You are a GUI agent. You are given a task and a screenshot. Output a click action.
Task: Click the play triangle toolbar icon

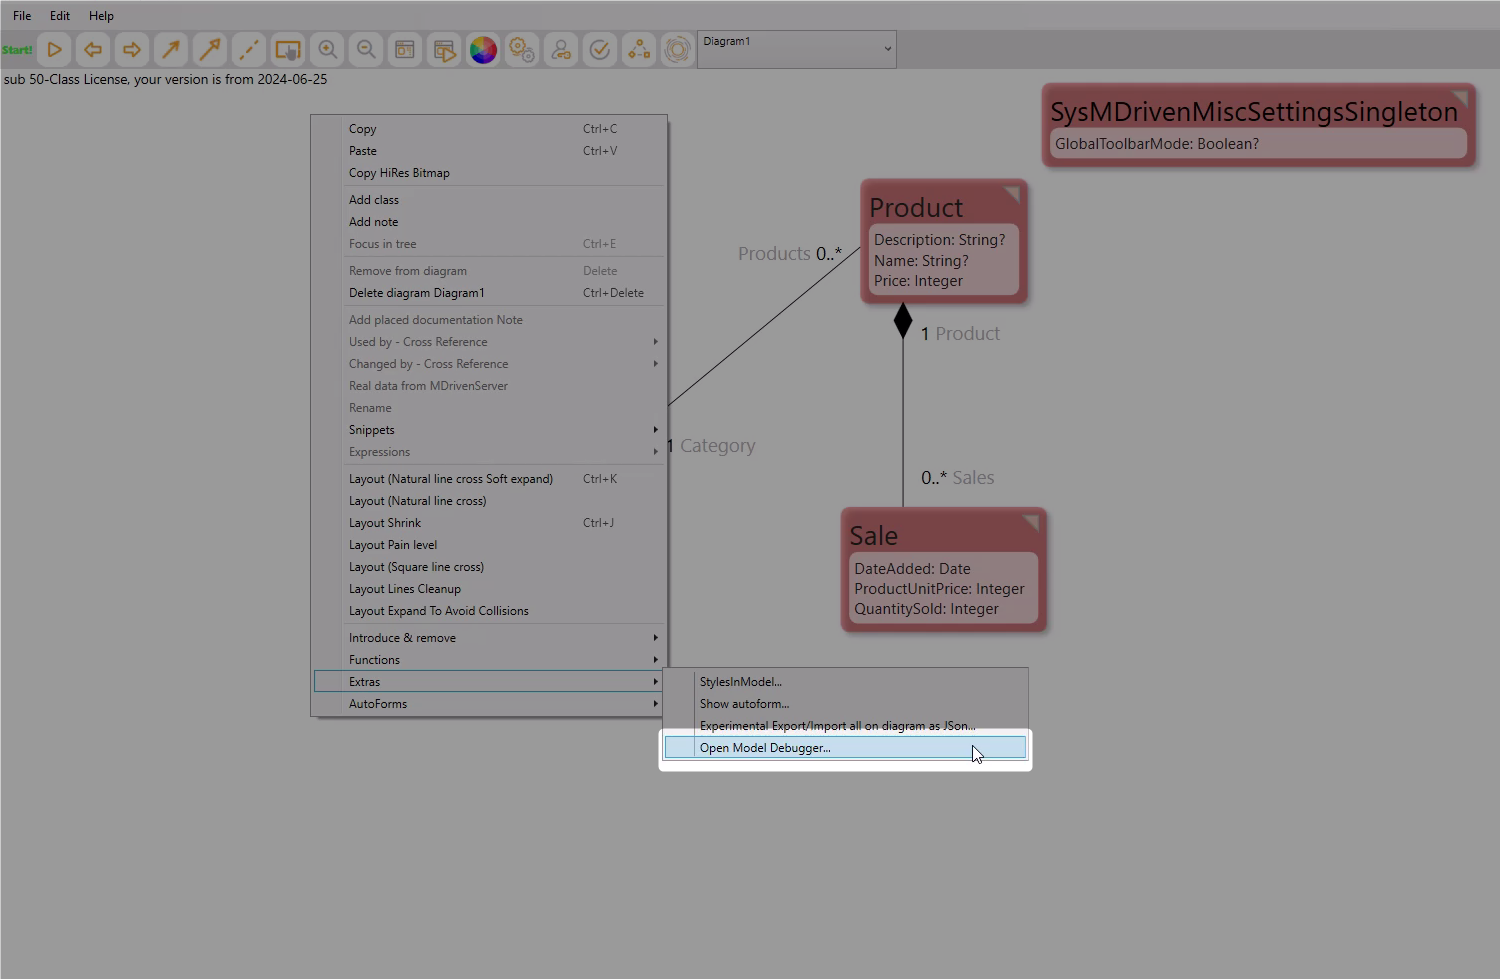55,49
